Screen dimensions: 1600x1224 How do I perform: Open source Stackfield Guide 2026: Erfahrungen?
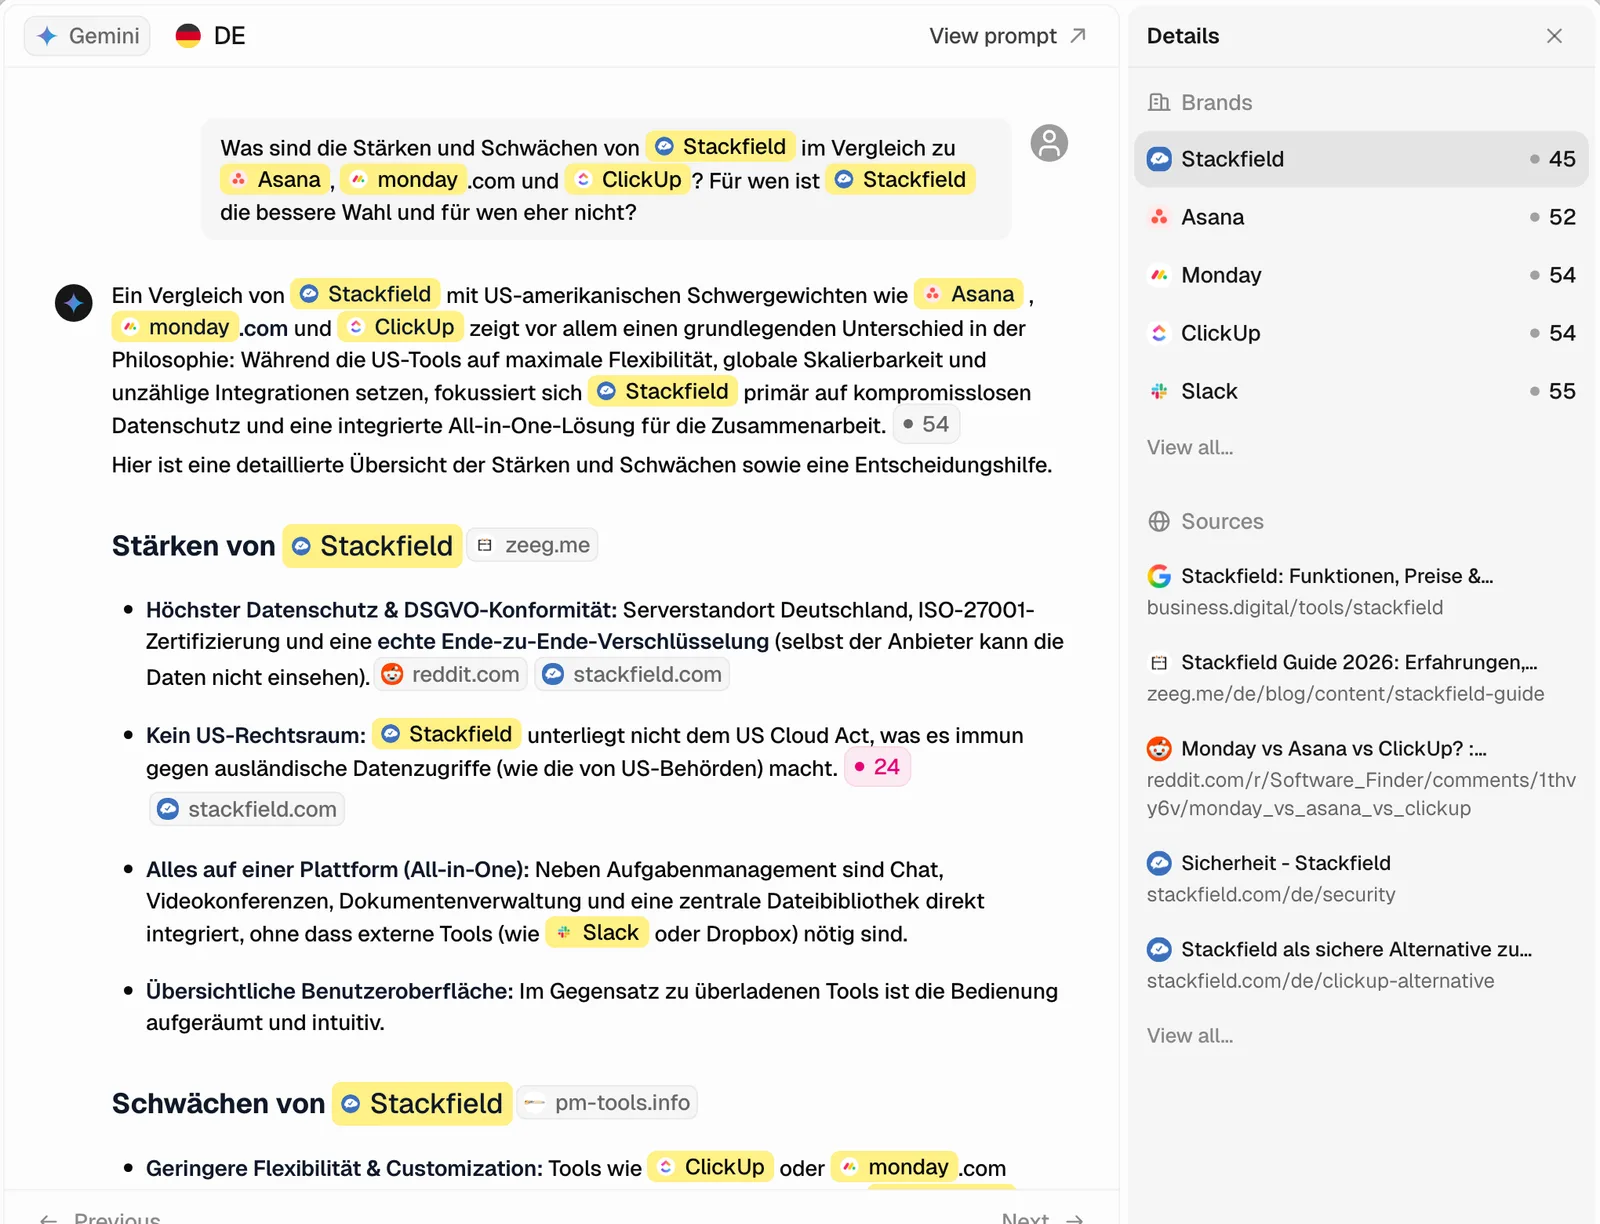click(x=1359, y=662)
